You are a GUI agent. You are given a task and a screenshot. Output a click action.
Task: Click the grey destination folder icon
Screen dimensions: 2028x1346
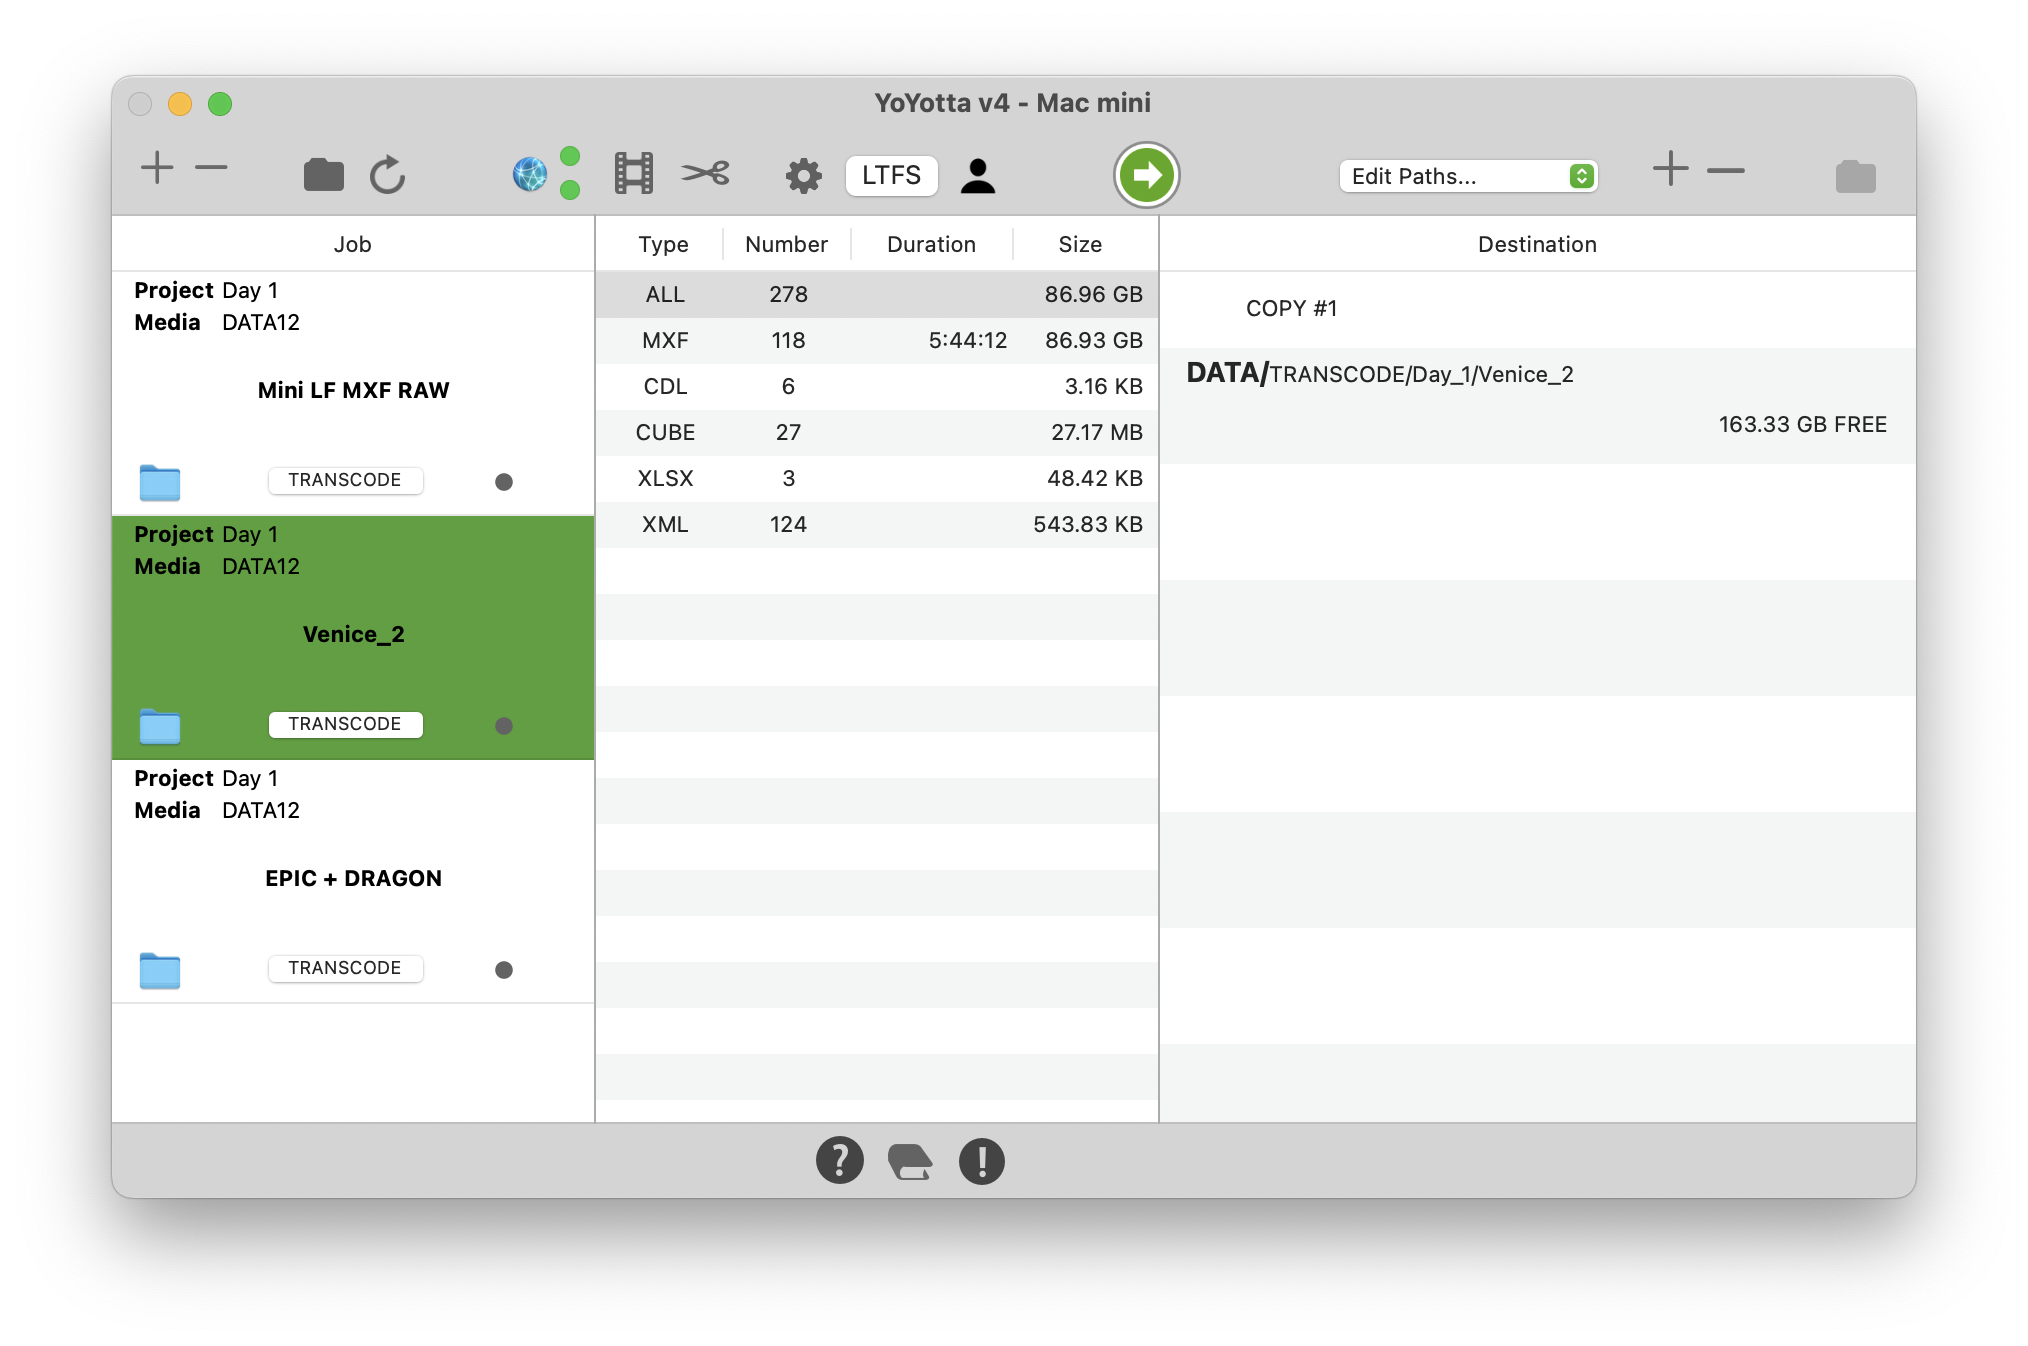pos(1855,176)
